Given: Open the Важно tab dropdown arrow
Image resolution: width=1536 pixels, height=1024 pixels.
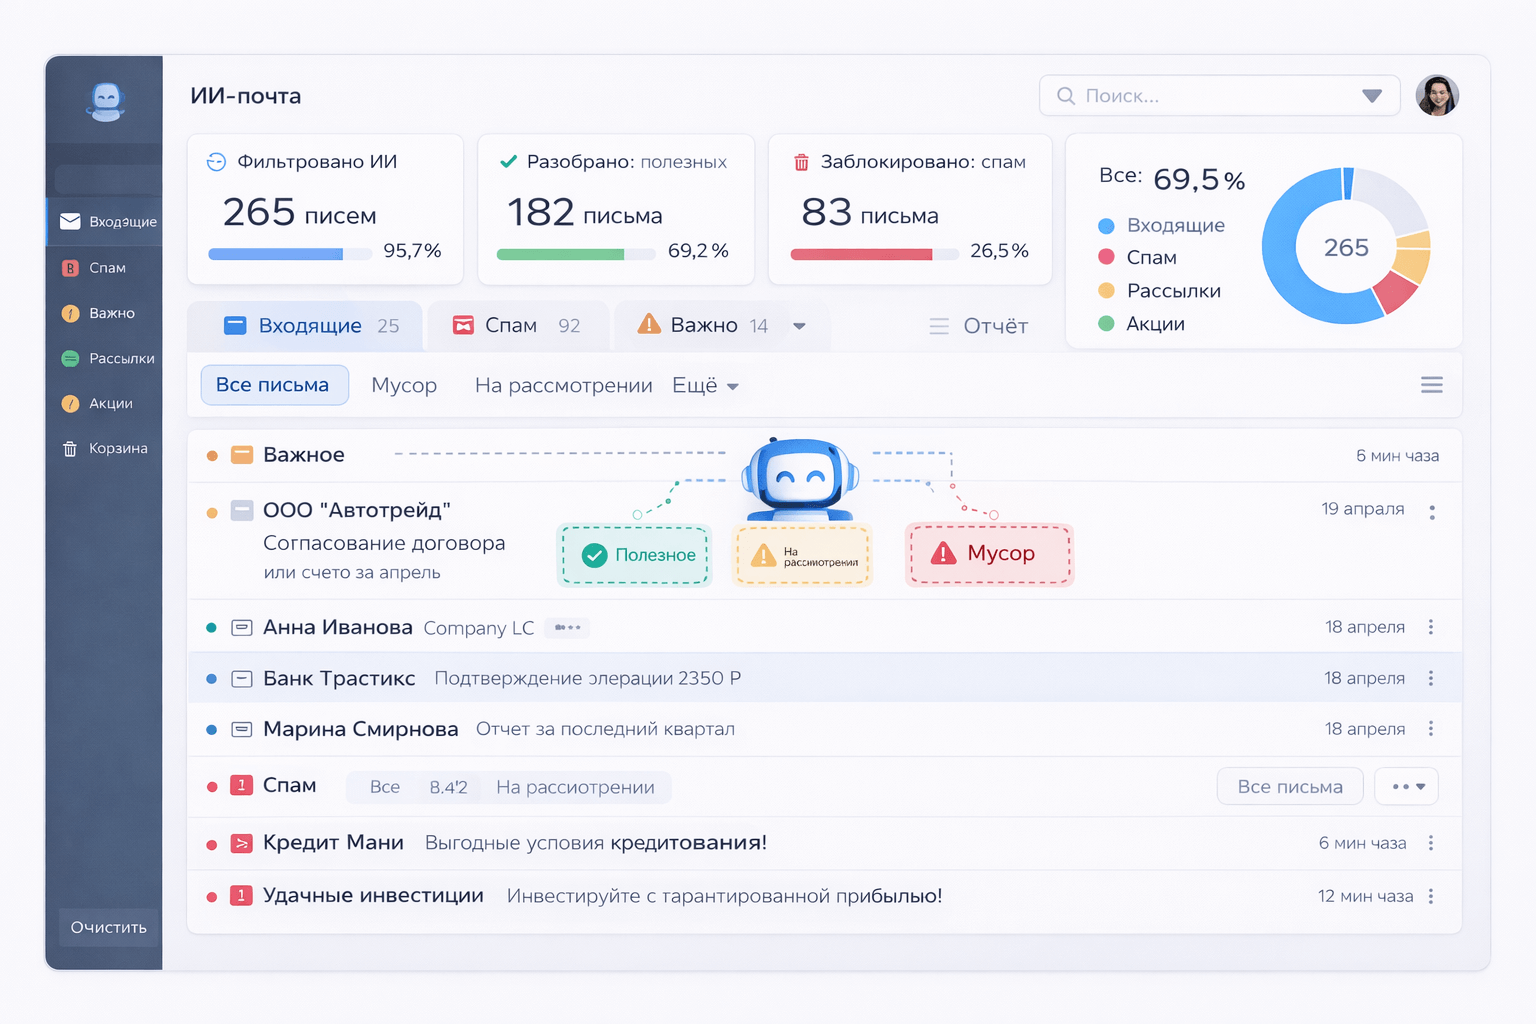Looking at the screenshot, I should click(799, 326).
